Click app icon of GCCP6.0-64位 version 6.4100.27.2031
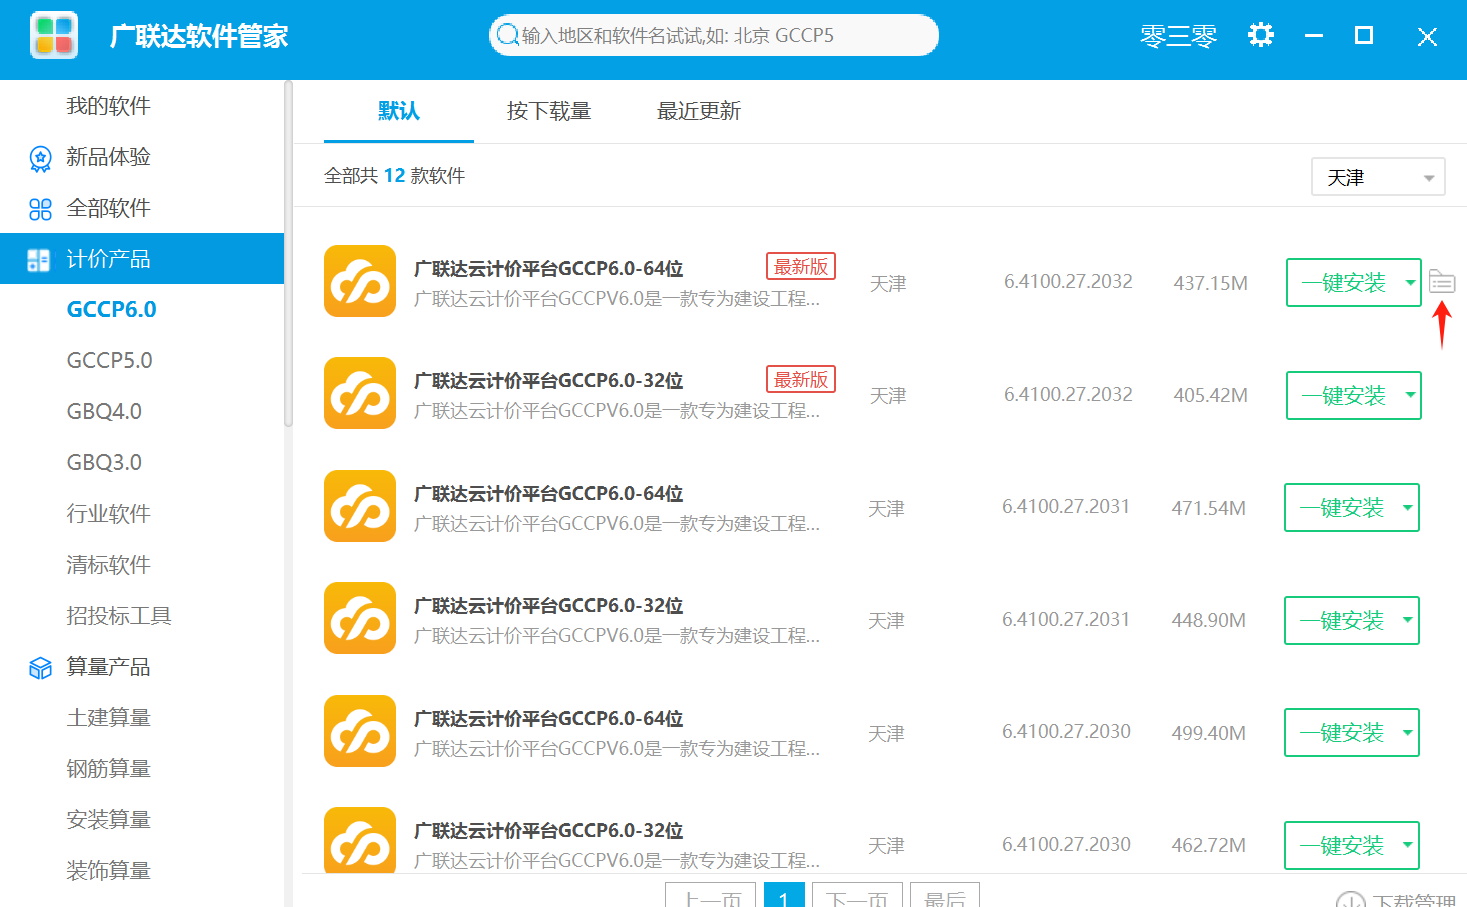1467x907 pixels. [x=360, y=506]
